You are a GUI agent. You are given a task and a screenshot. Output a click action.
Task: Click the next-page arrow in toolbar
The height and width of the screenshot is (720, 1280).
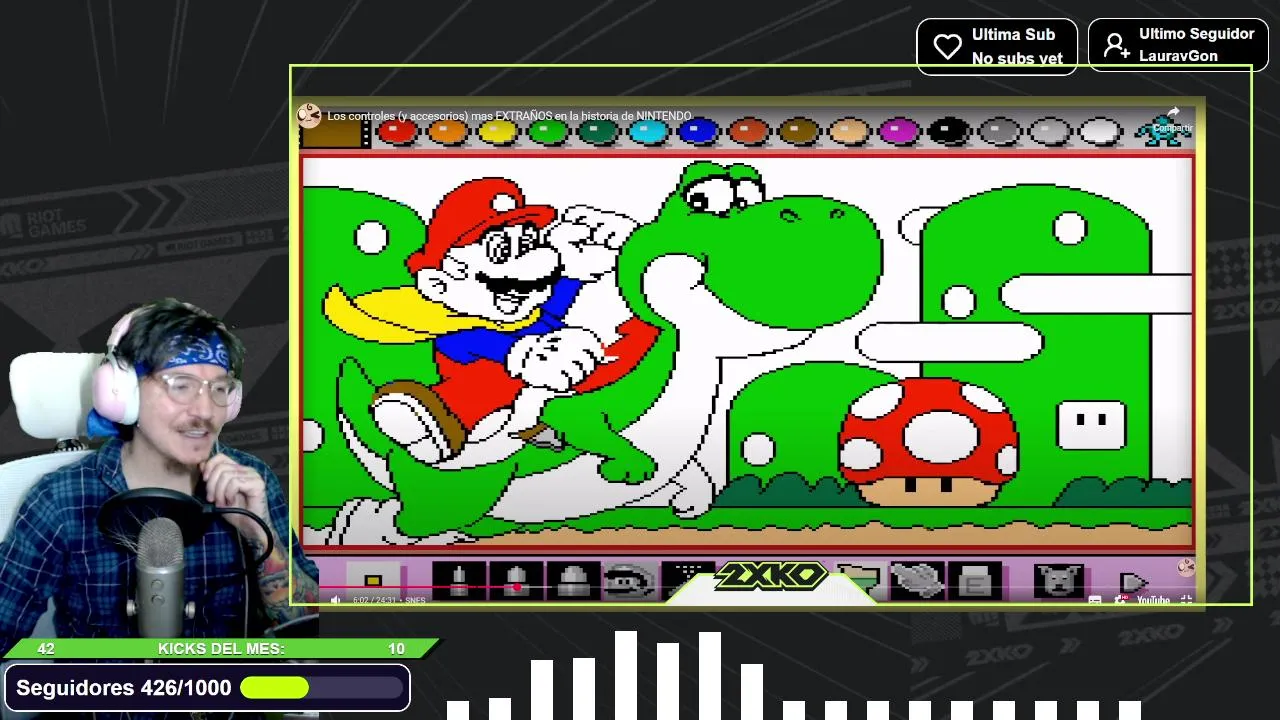point(1132,582)
